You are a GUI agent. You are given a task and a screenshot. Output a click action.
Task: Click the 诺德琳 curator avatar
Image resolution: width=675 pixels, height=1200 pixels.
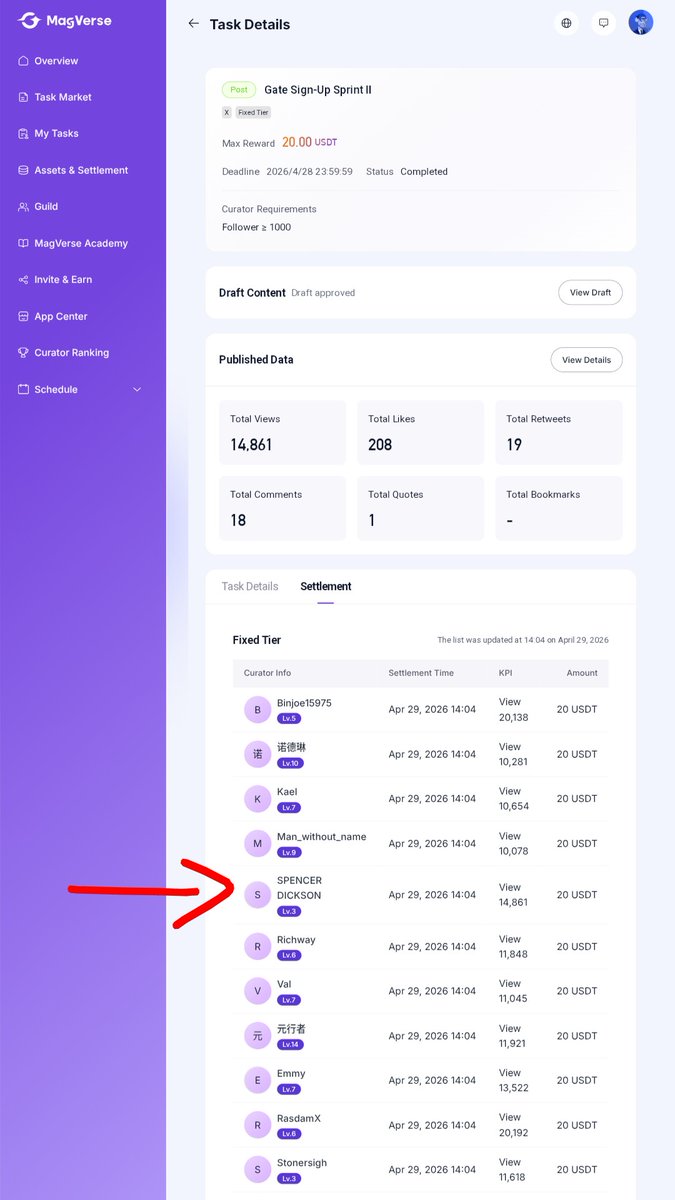click(258, 754)
